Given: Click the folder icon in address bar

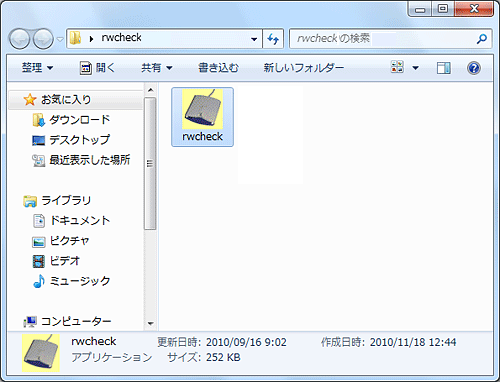Looking at the screenshot, I should click(76, 38).
